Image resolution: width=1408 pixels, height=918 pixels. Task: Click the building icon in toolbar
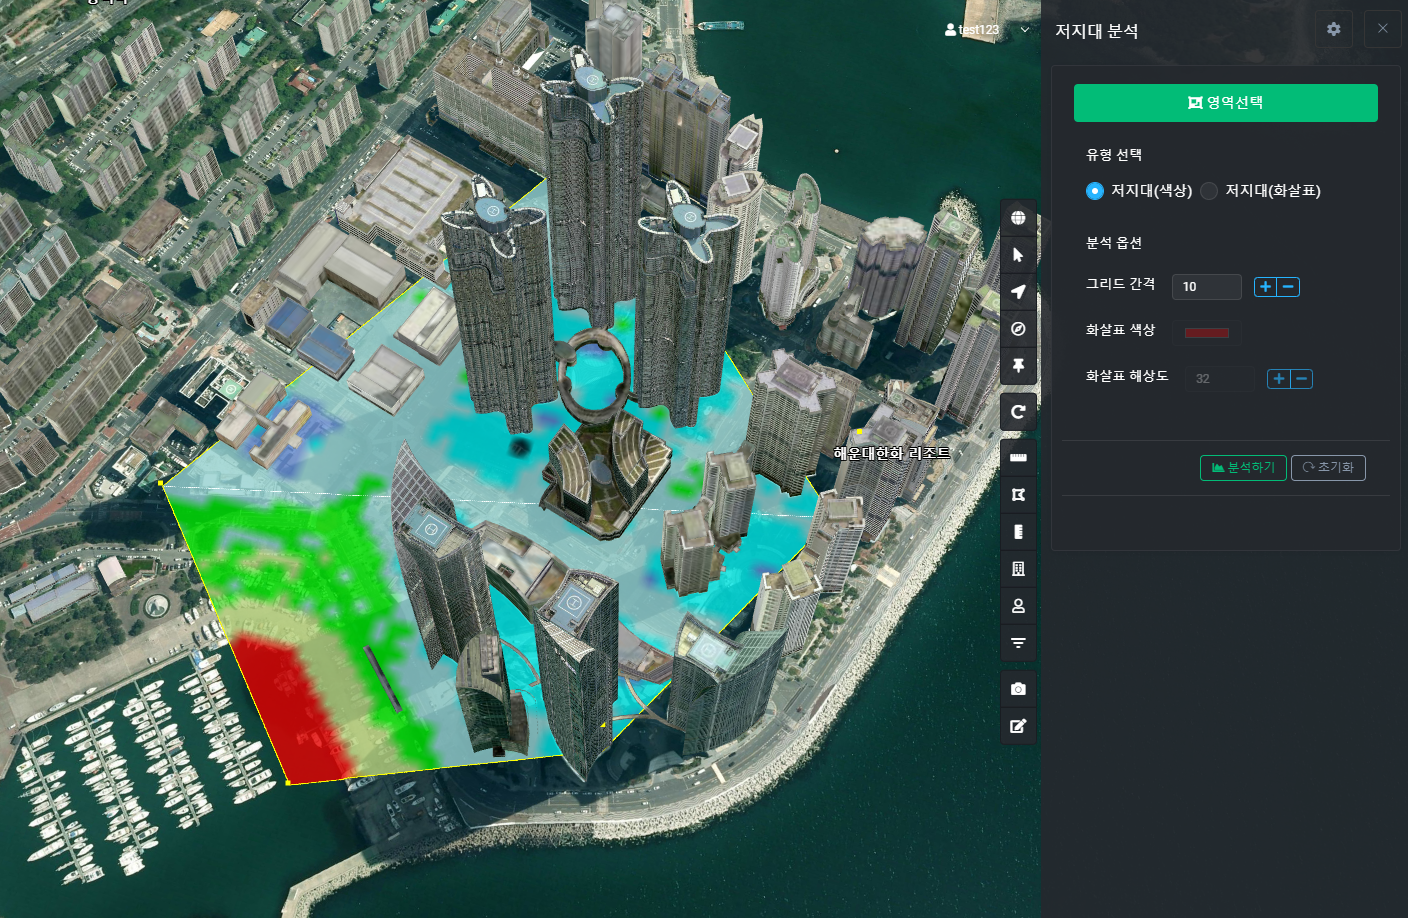pos(1018,569)
